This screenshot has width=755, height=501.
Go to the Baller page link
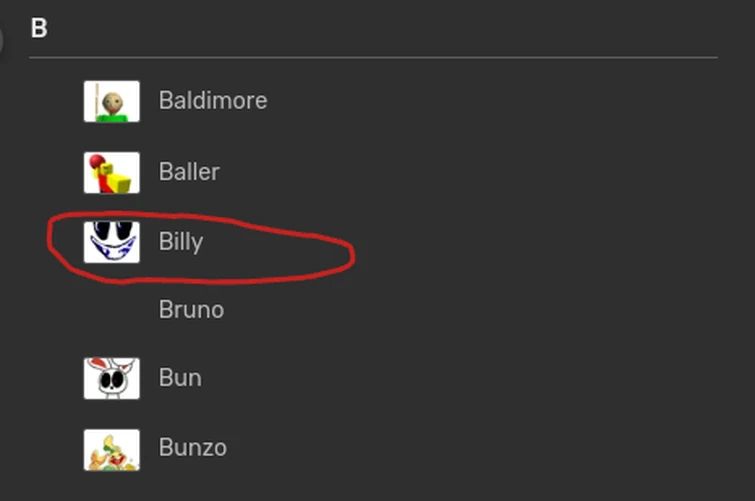188,172
